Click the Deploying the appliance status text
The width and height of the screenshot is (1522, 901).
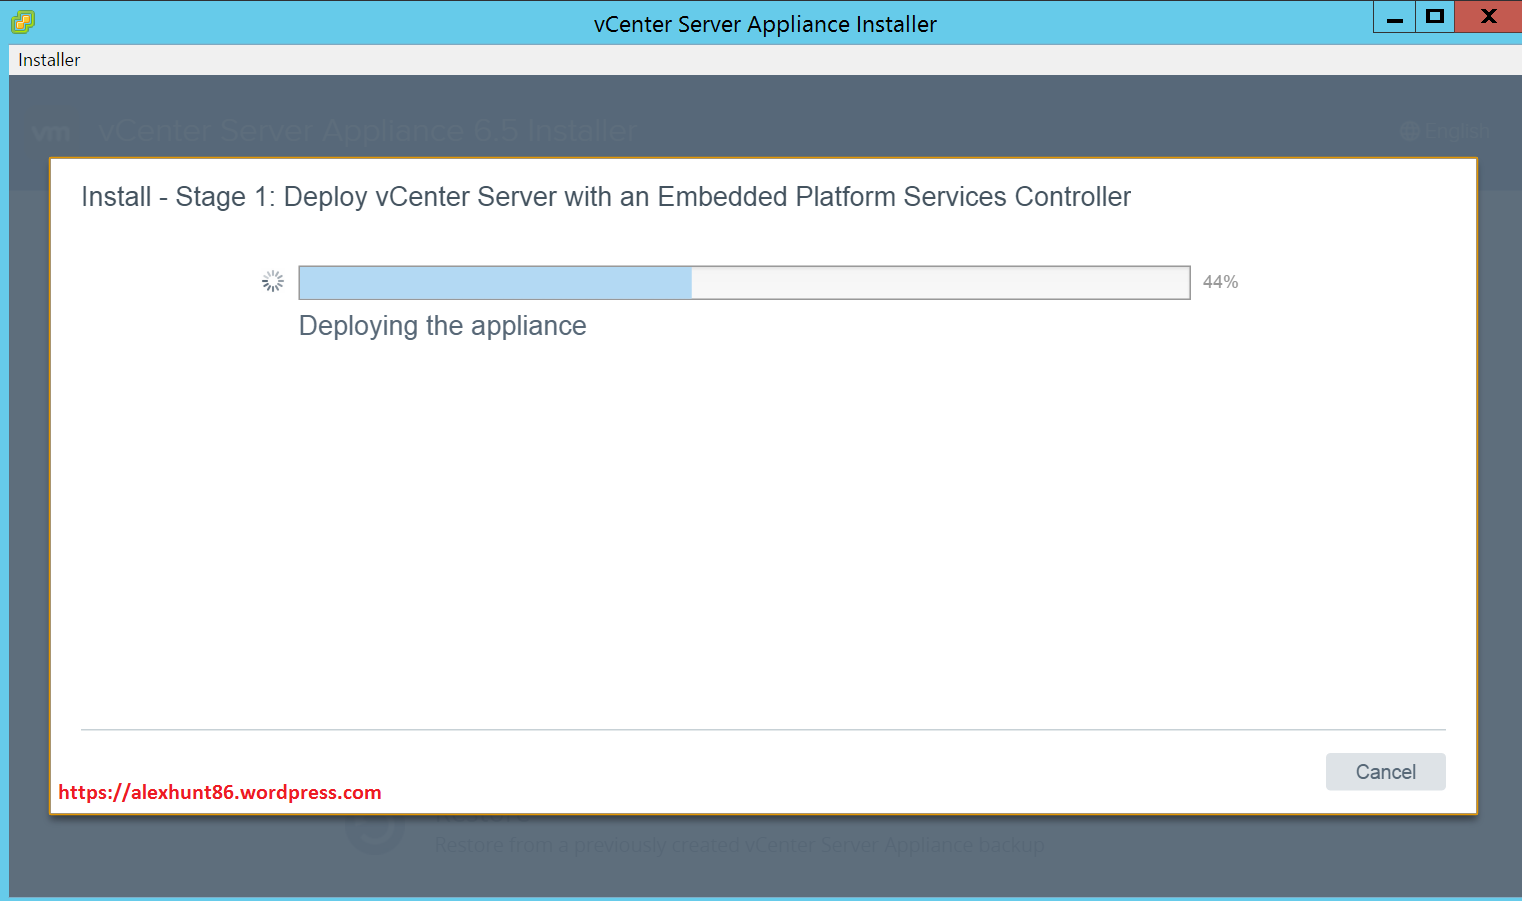tap(442, 325)
